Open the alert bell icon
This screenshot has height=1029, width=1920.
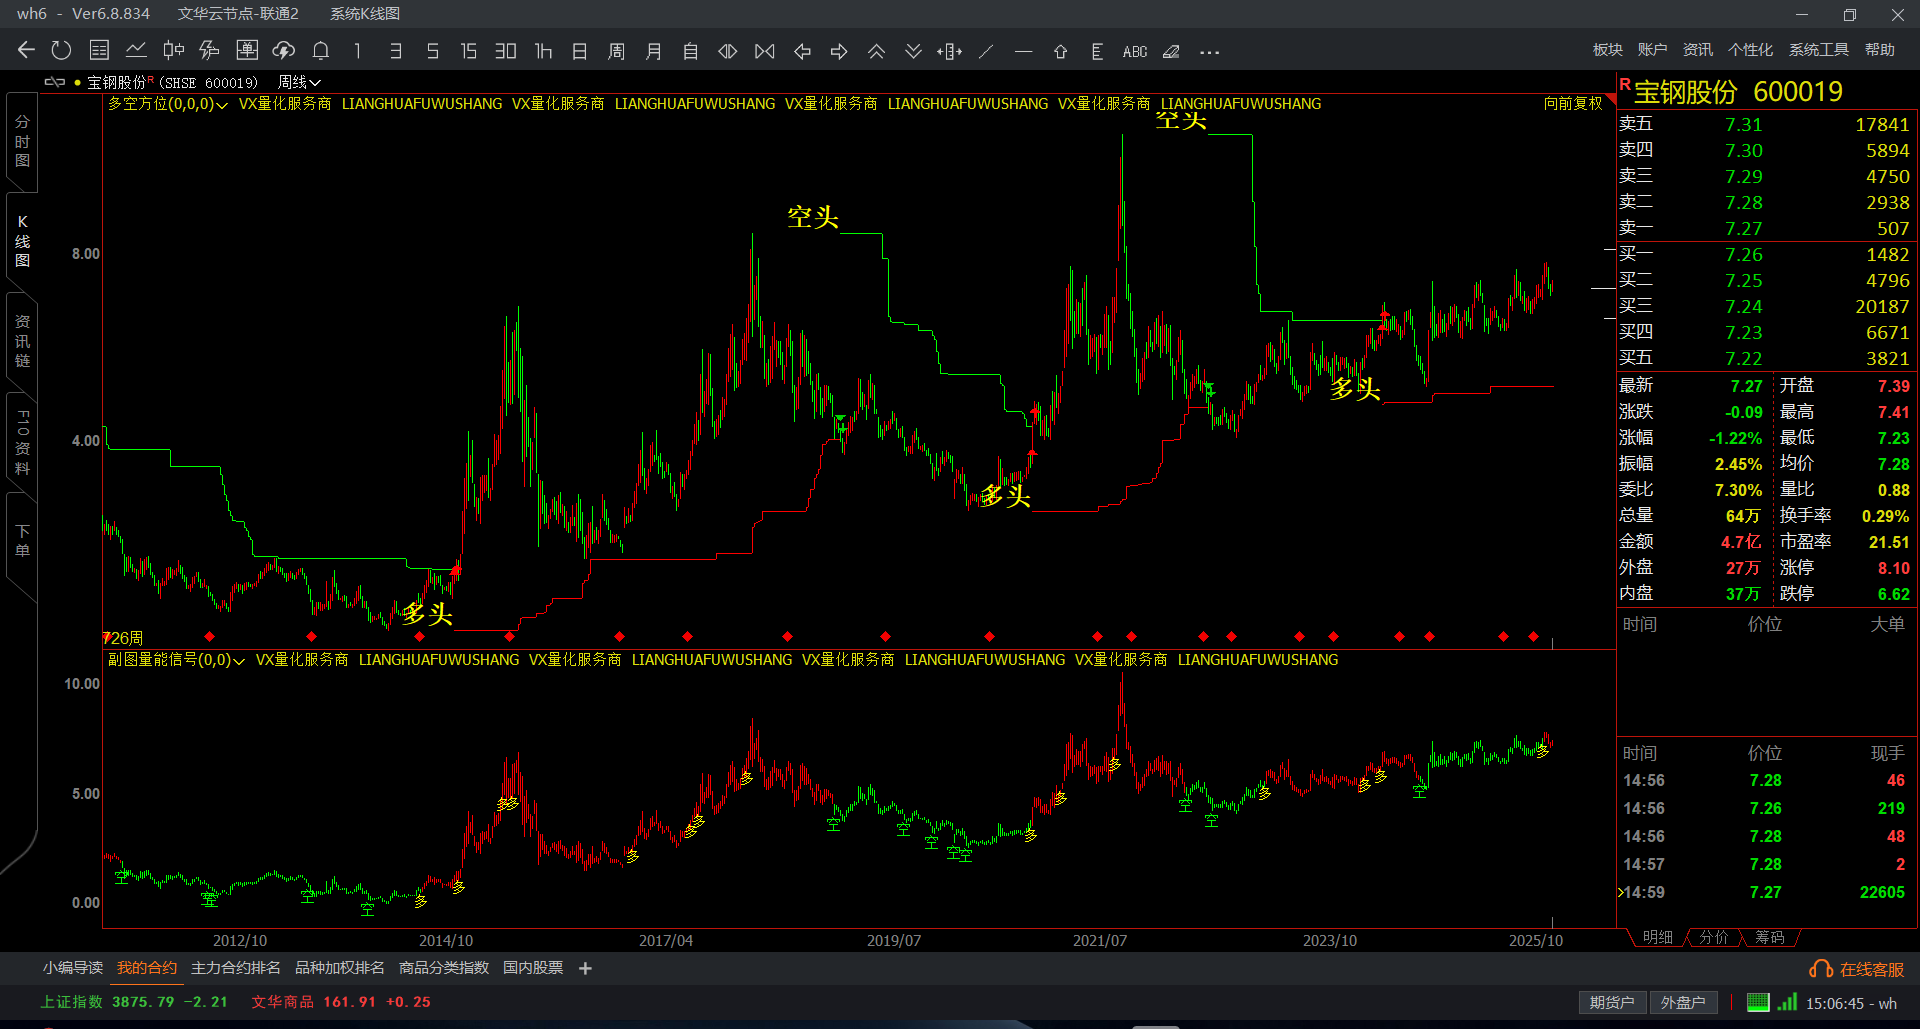[x=321, y=51]
